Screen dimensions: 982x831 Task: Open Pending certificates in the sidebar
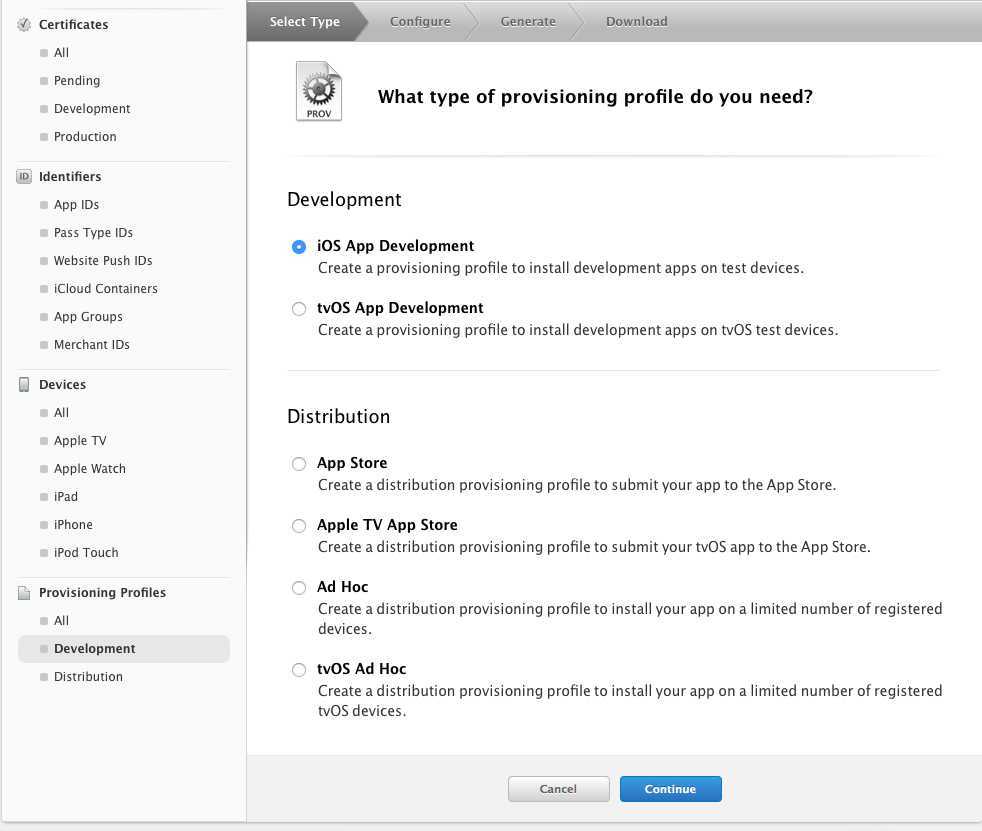(x=77, y=81)
